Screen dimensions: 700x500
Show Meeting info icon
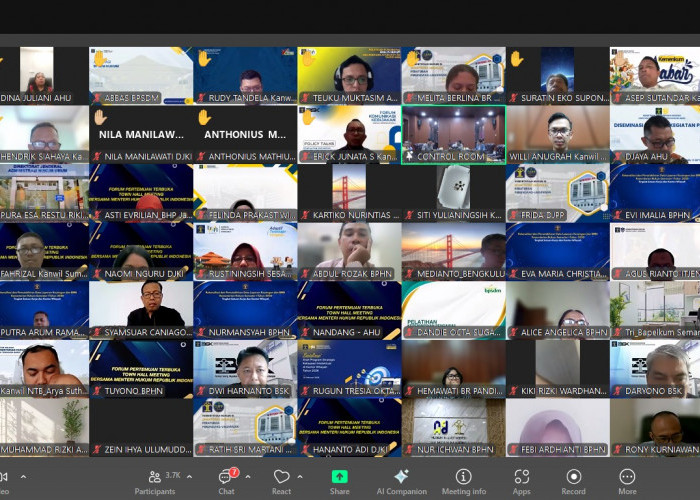pos(463,476)
